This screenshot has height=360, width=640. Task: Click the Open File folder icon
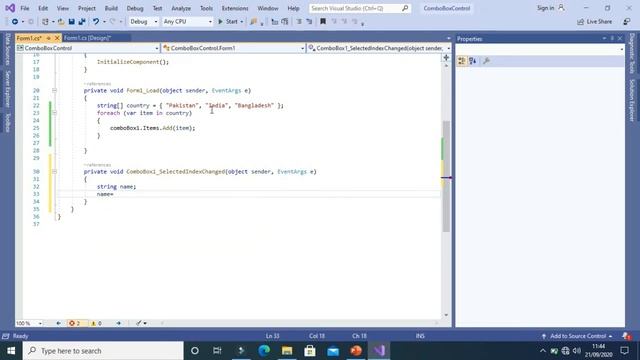pyautogui.click(x=61, y=22)
